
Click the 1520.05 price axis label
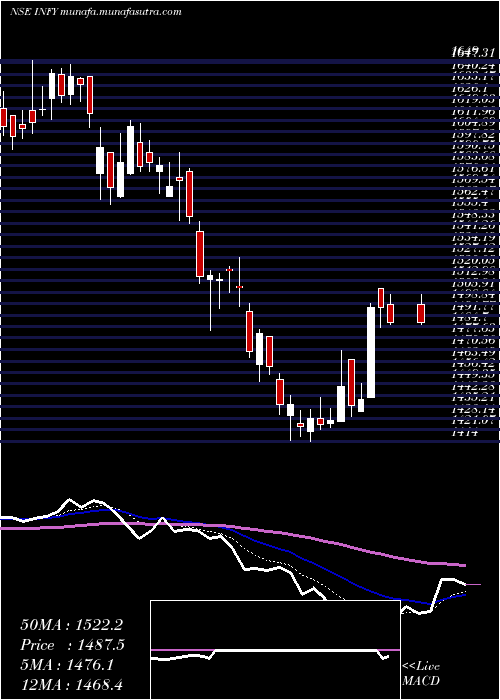[473, 260]
